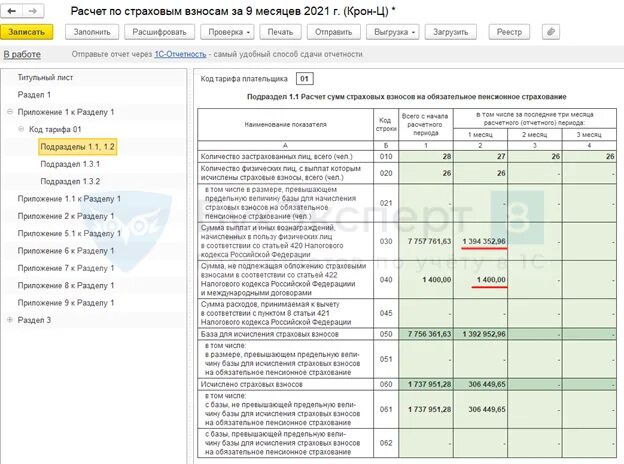
Task: Click row label База для исчисления страховых взносов
Action: coord(269,334)
